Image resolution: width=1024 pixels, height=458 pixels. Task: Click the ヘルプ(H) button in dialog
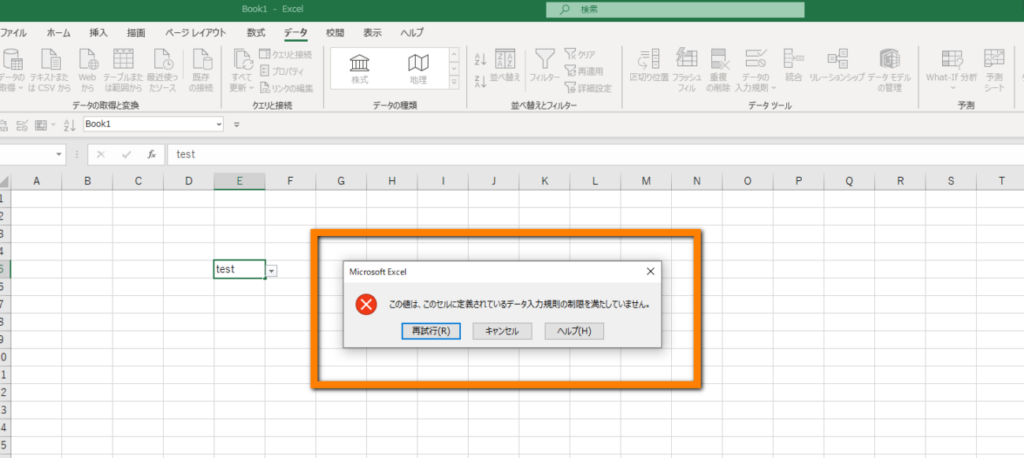tap(574, 331)
